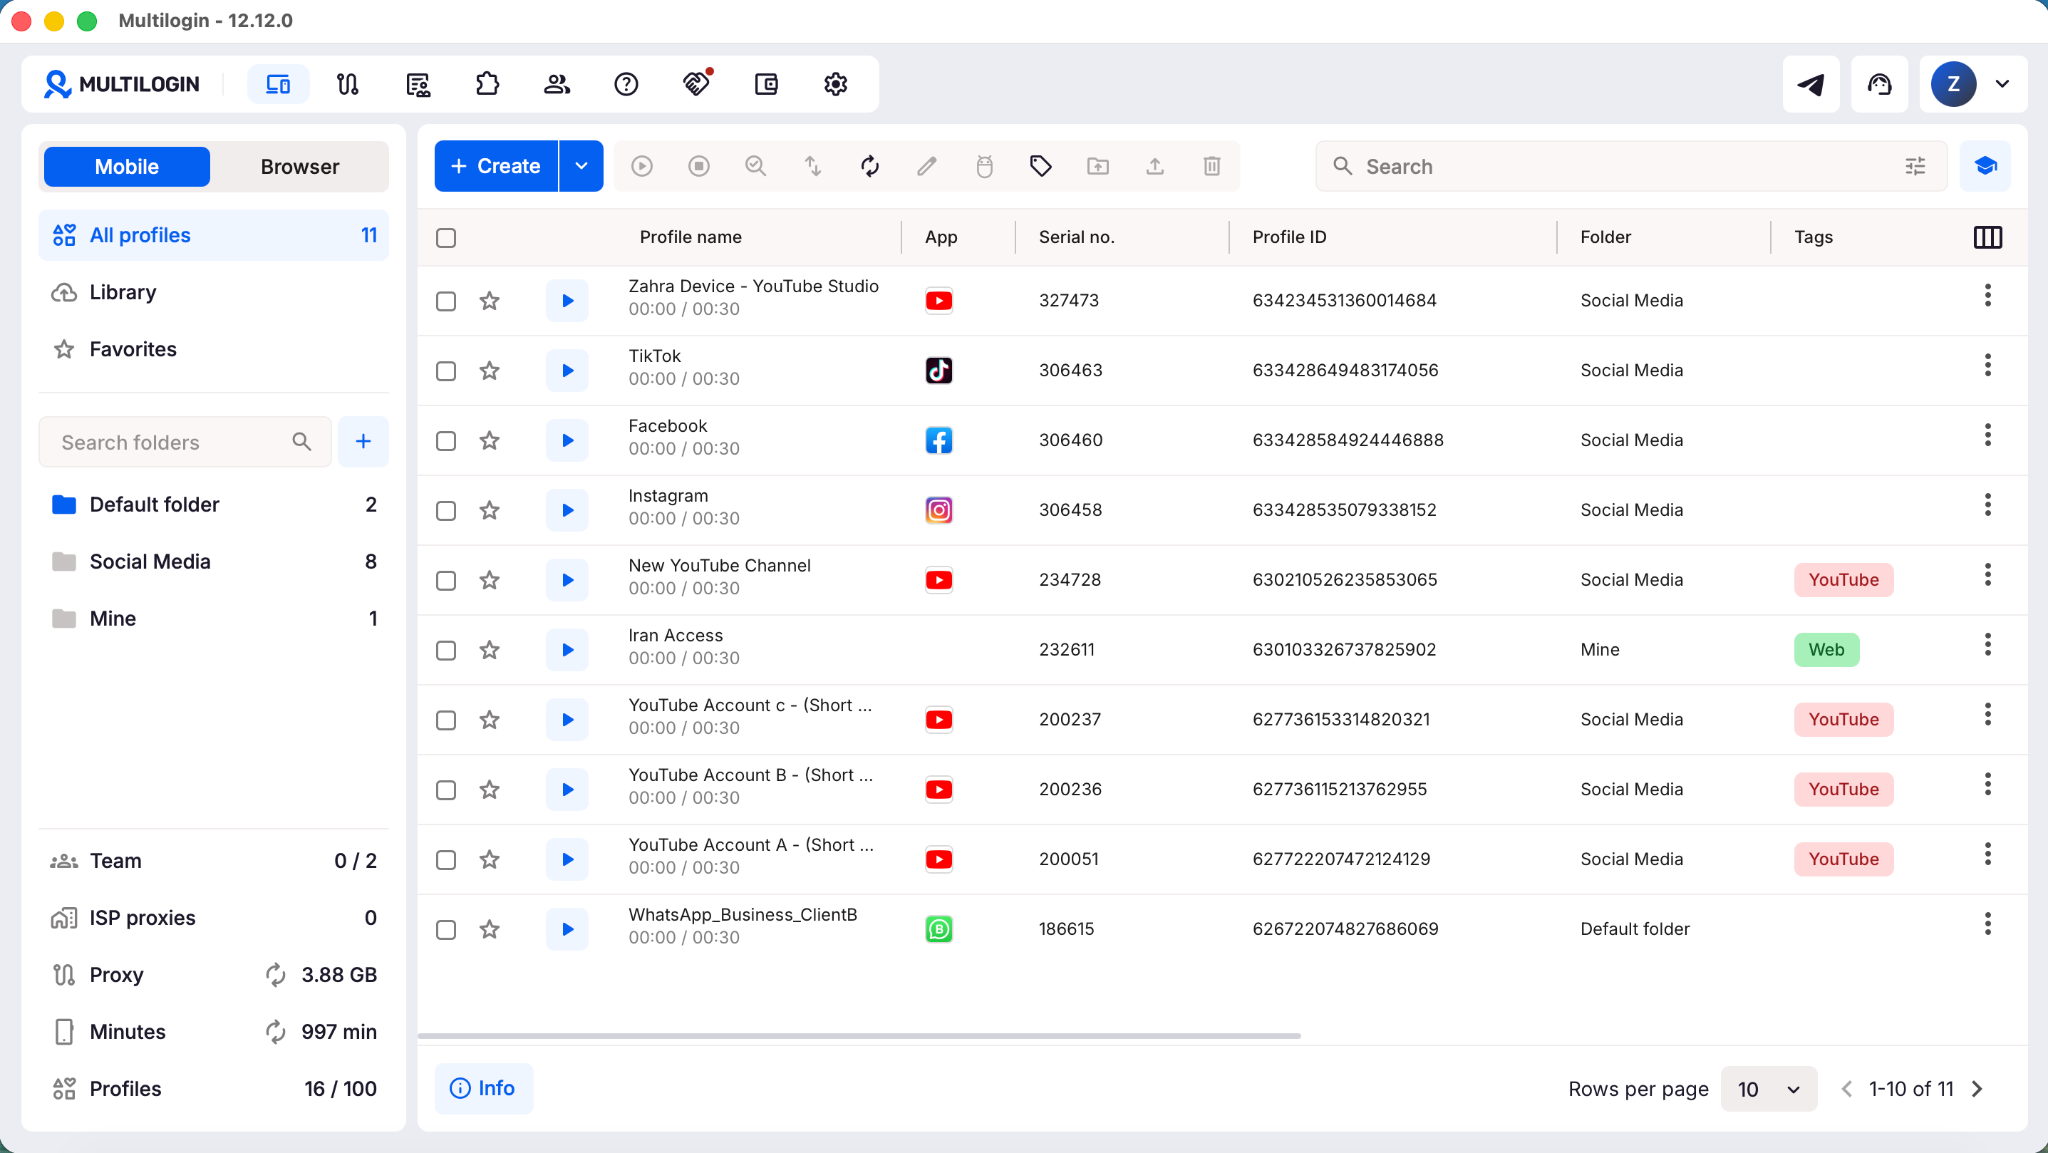Click the move to folder toolbar icon

tap(1098, 166)
